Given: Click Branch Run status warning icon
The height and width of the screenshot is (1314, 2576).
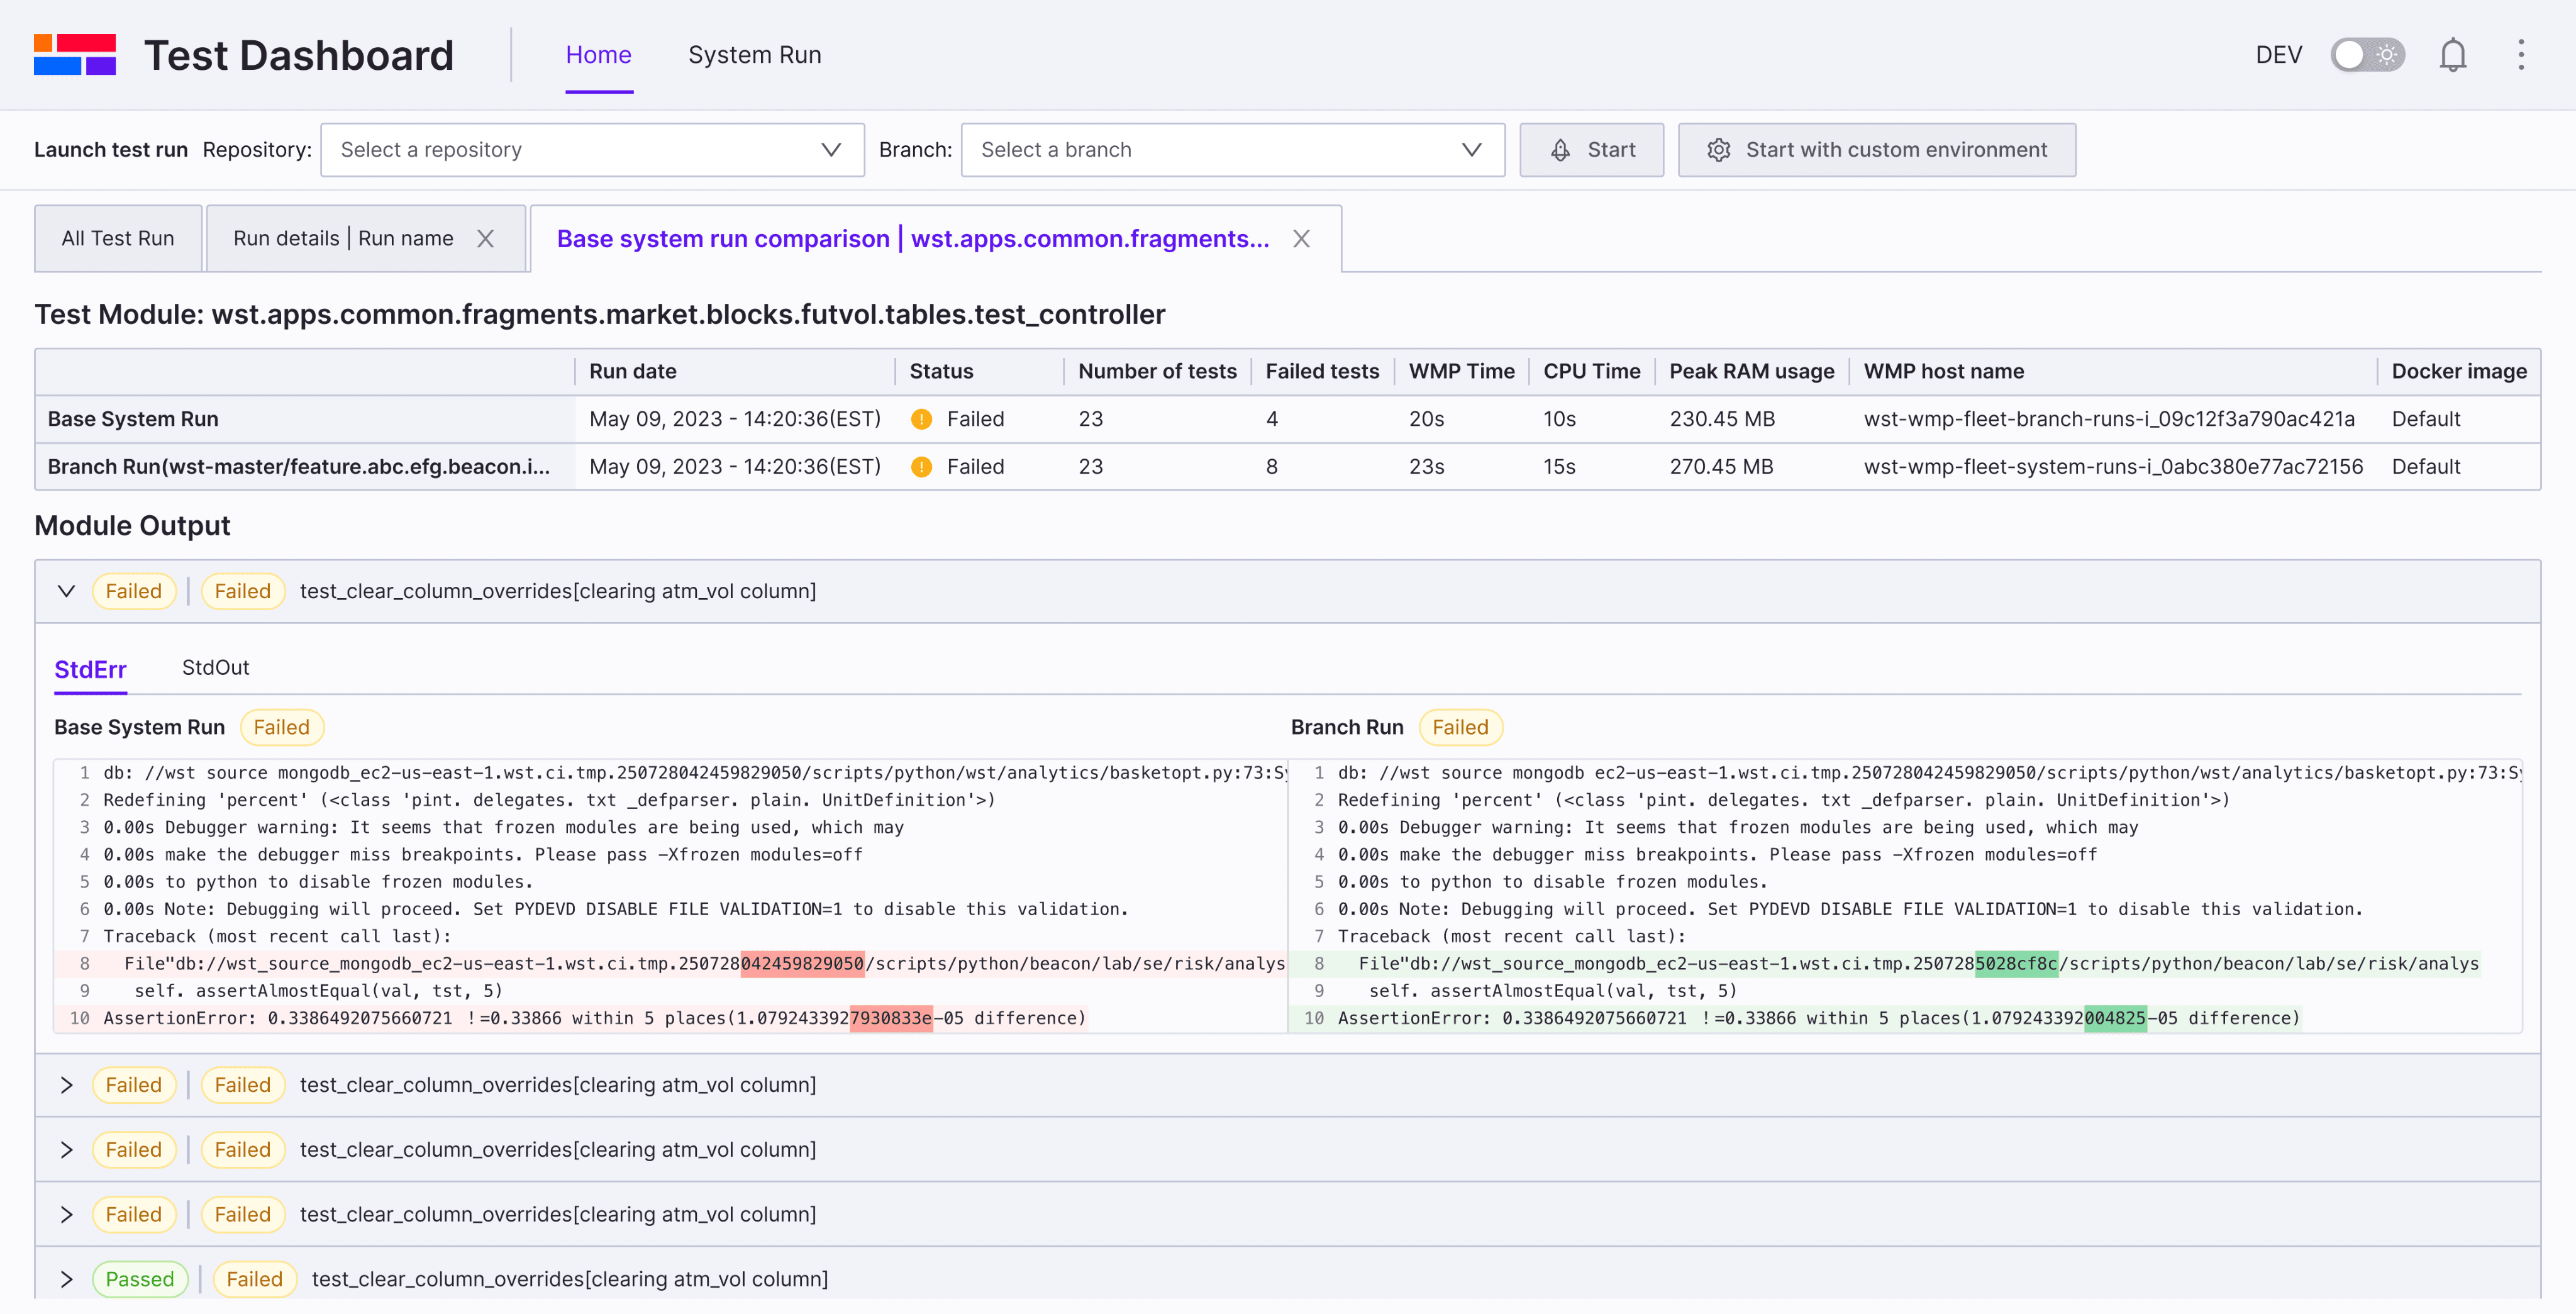Looking at the screenshot, I should 921,467.
